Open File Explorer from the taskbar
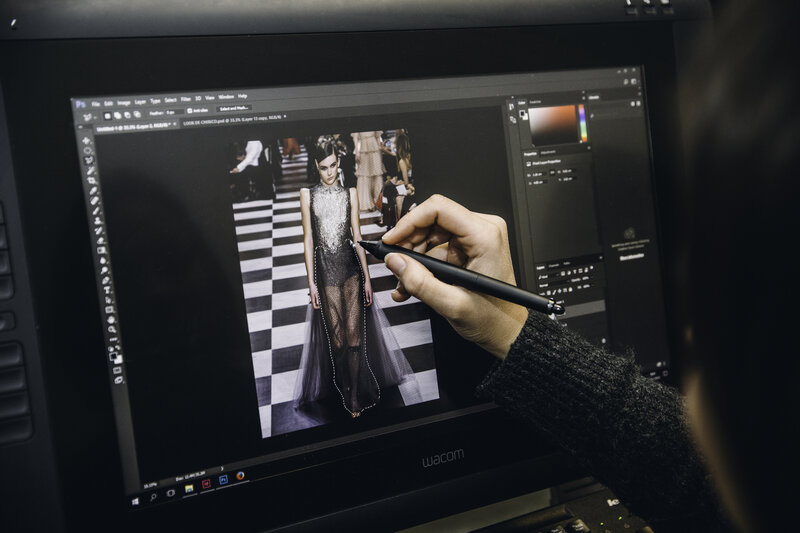The width and height of the screenshot is (800, 533). point(189,489)
